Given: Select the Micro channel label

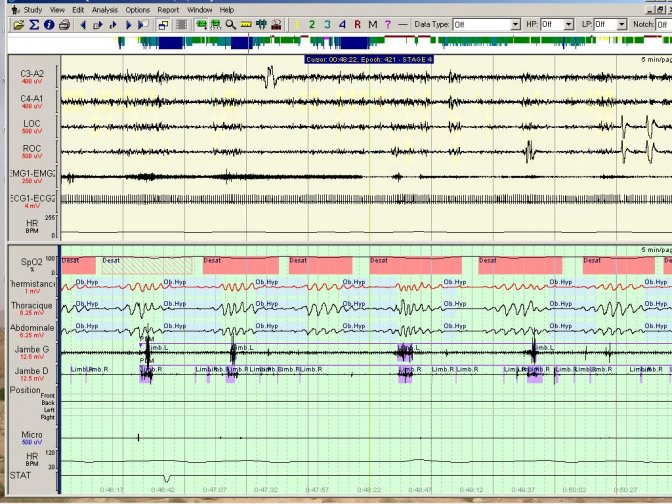Looking at the screenshot, I should pos(32,435).
